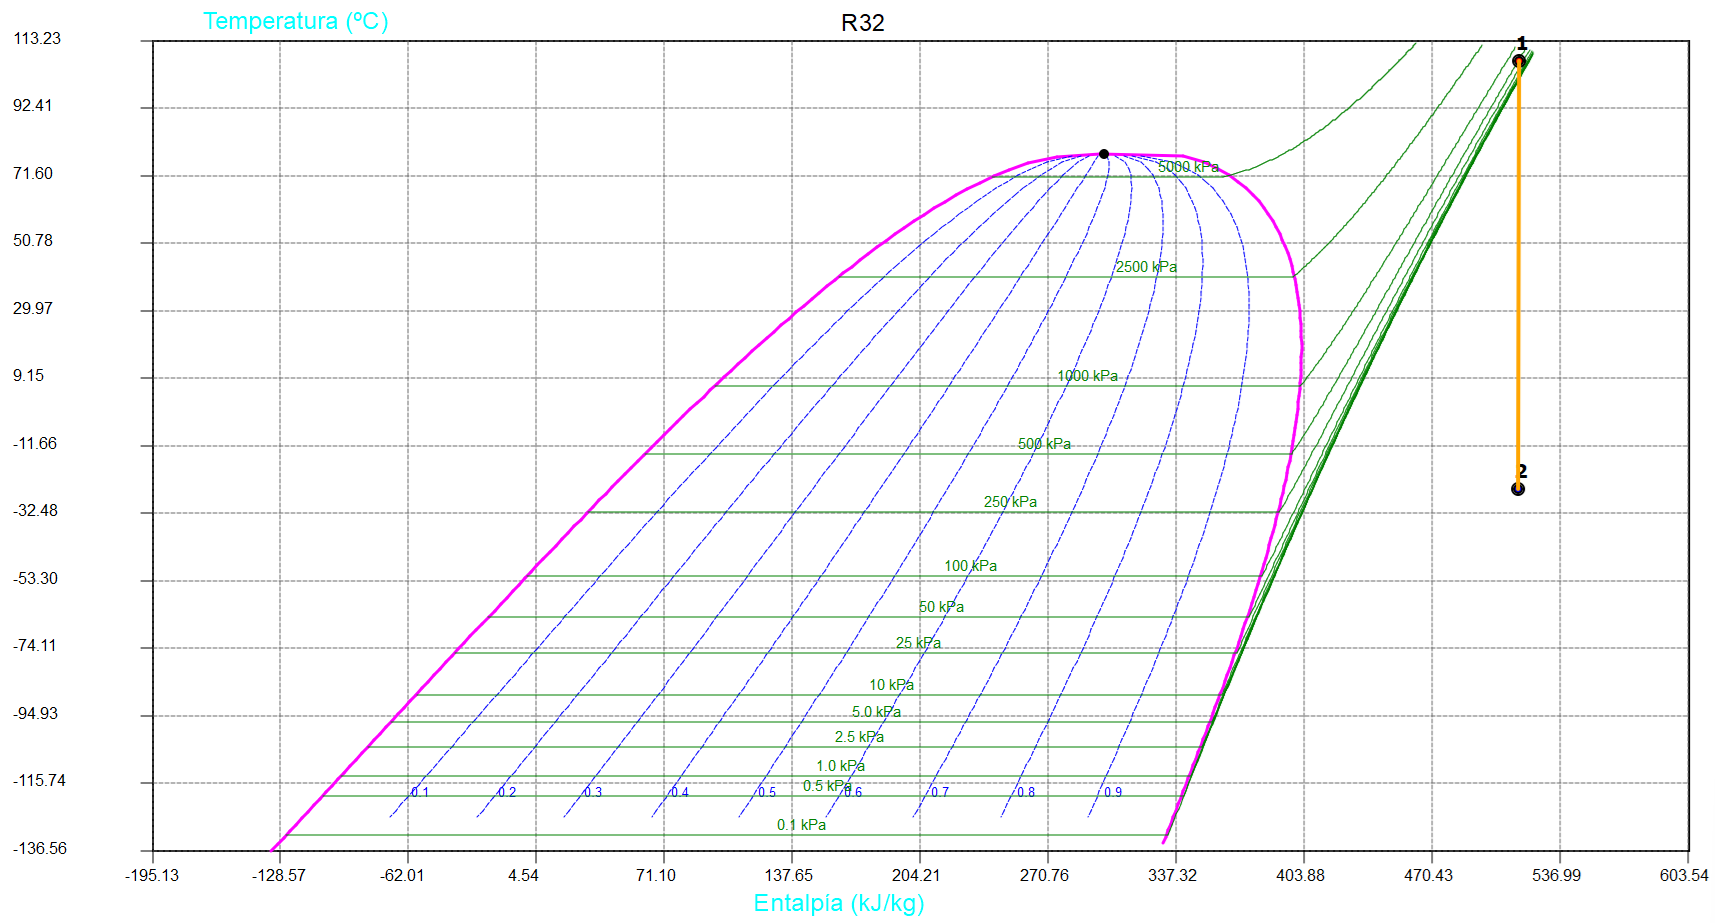Select the black critical point dot
Image resolution: width=1715 pixels, height=923 pixels.
click(x=1104, y=154)
